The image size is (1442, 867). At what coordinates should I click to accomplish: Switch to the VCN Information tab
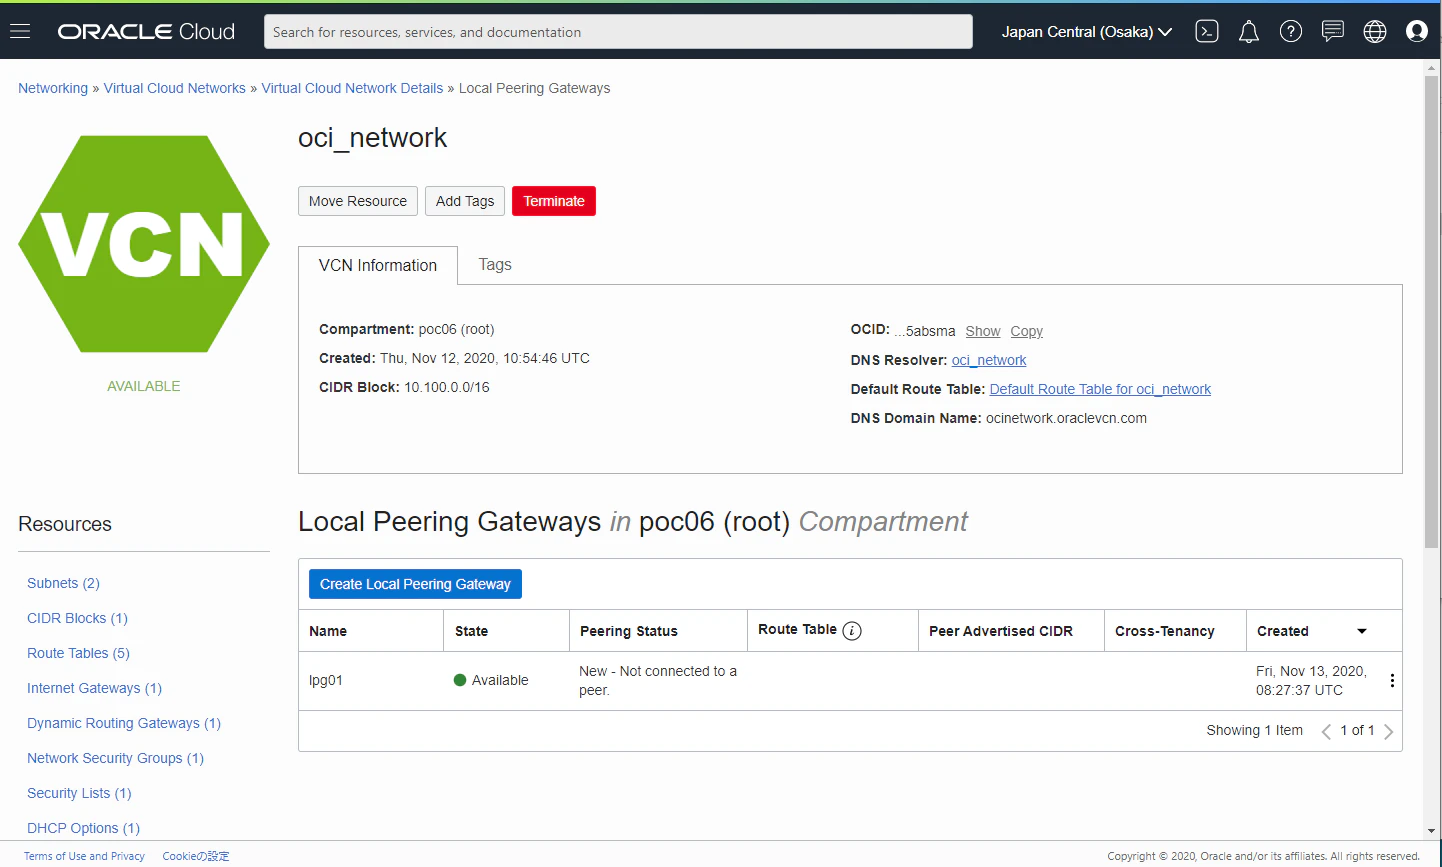(378, 265)
